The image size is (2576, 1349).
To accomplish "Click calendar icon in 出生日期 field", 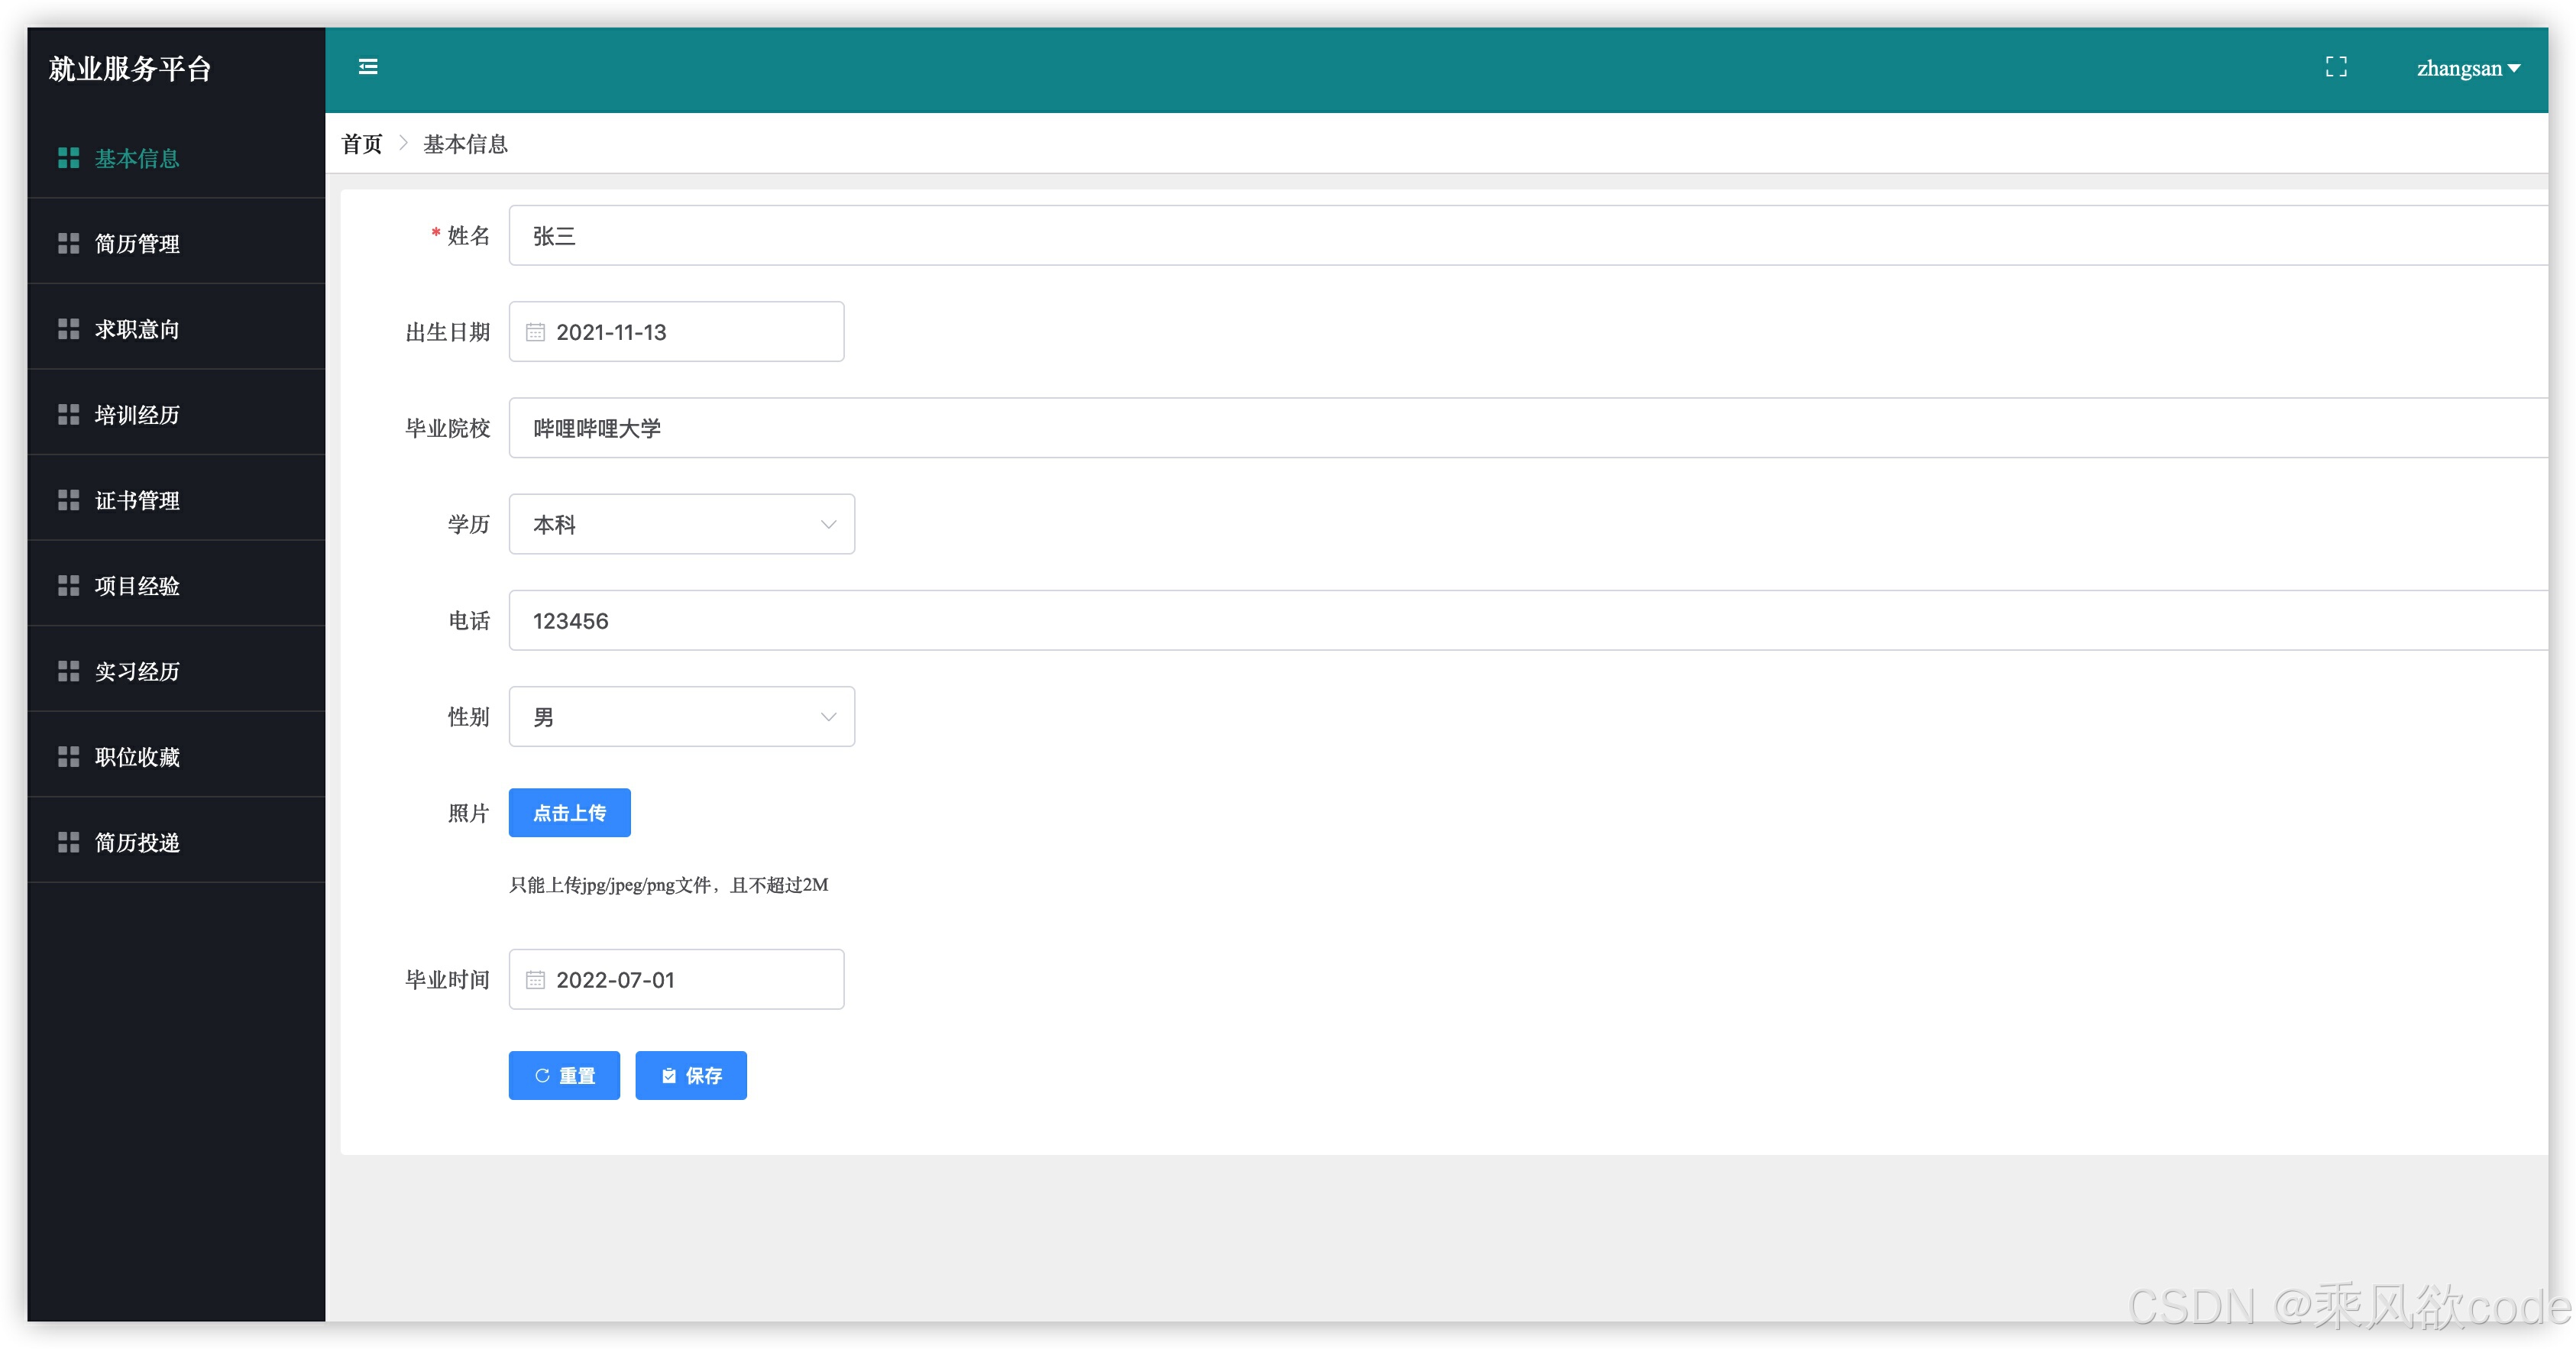I will [535, 332].
